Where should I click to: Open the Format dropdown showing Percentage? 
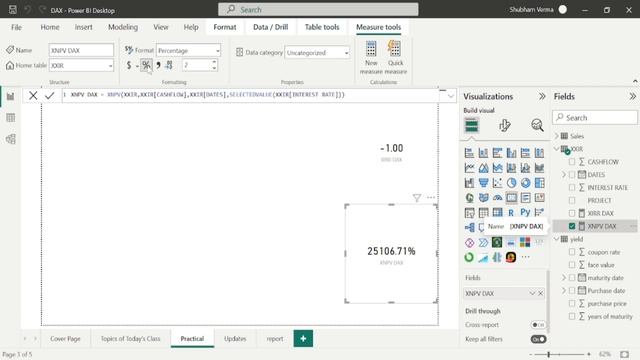coord(189,51)
